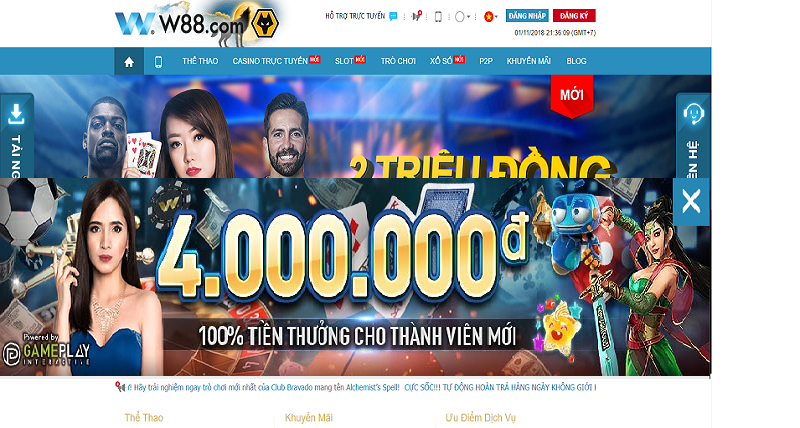This screenshot has width=800, height=428.
Task: Open the KHUYẾN MÃI promotions link
Action: click(x=529, y=61)
